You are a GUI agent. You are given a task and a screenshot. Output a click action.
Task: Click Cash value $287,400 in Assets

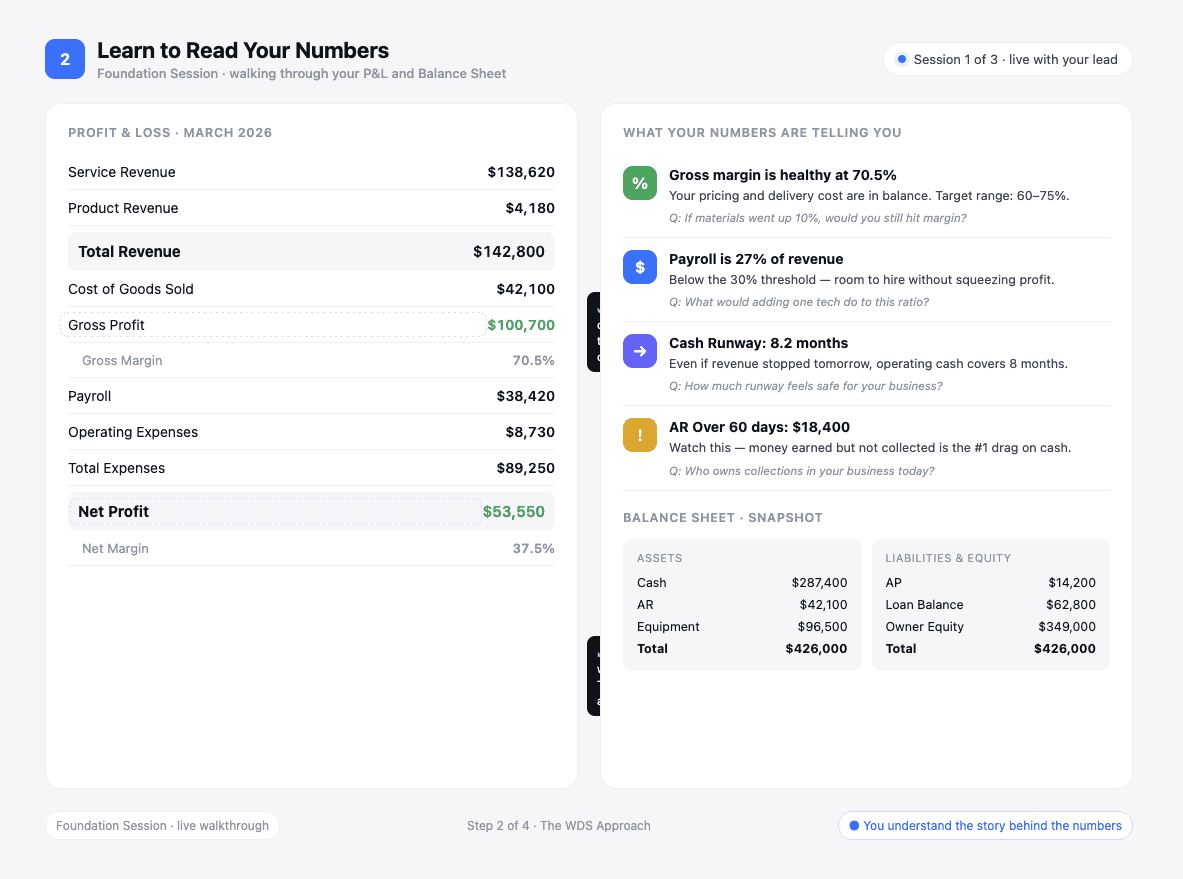pos(819,582)
